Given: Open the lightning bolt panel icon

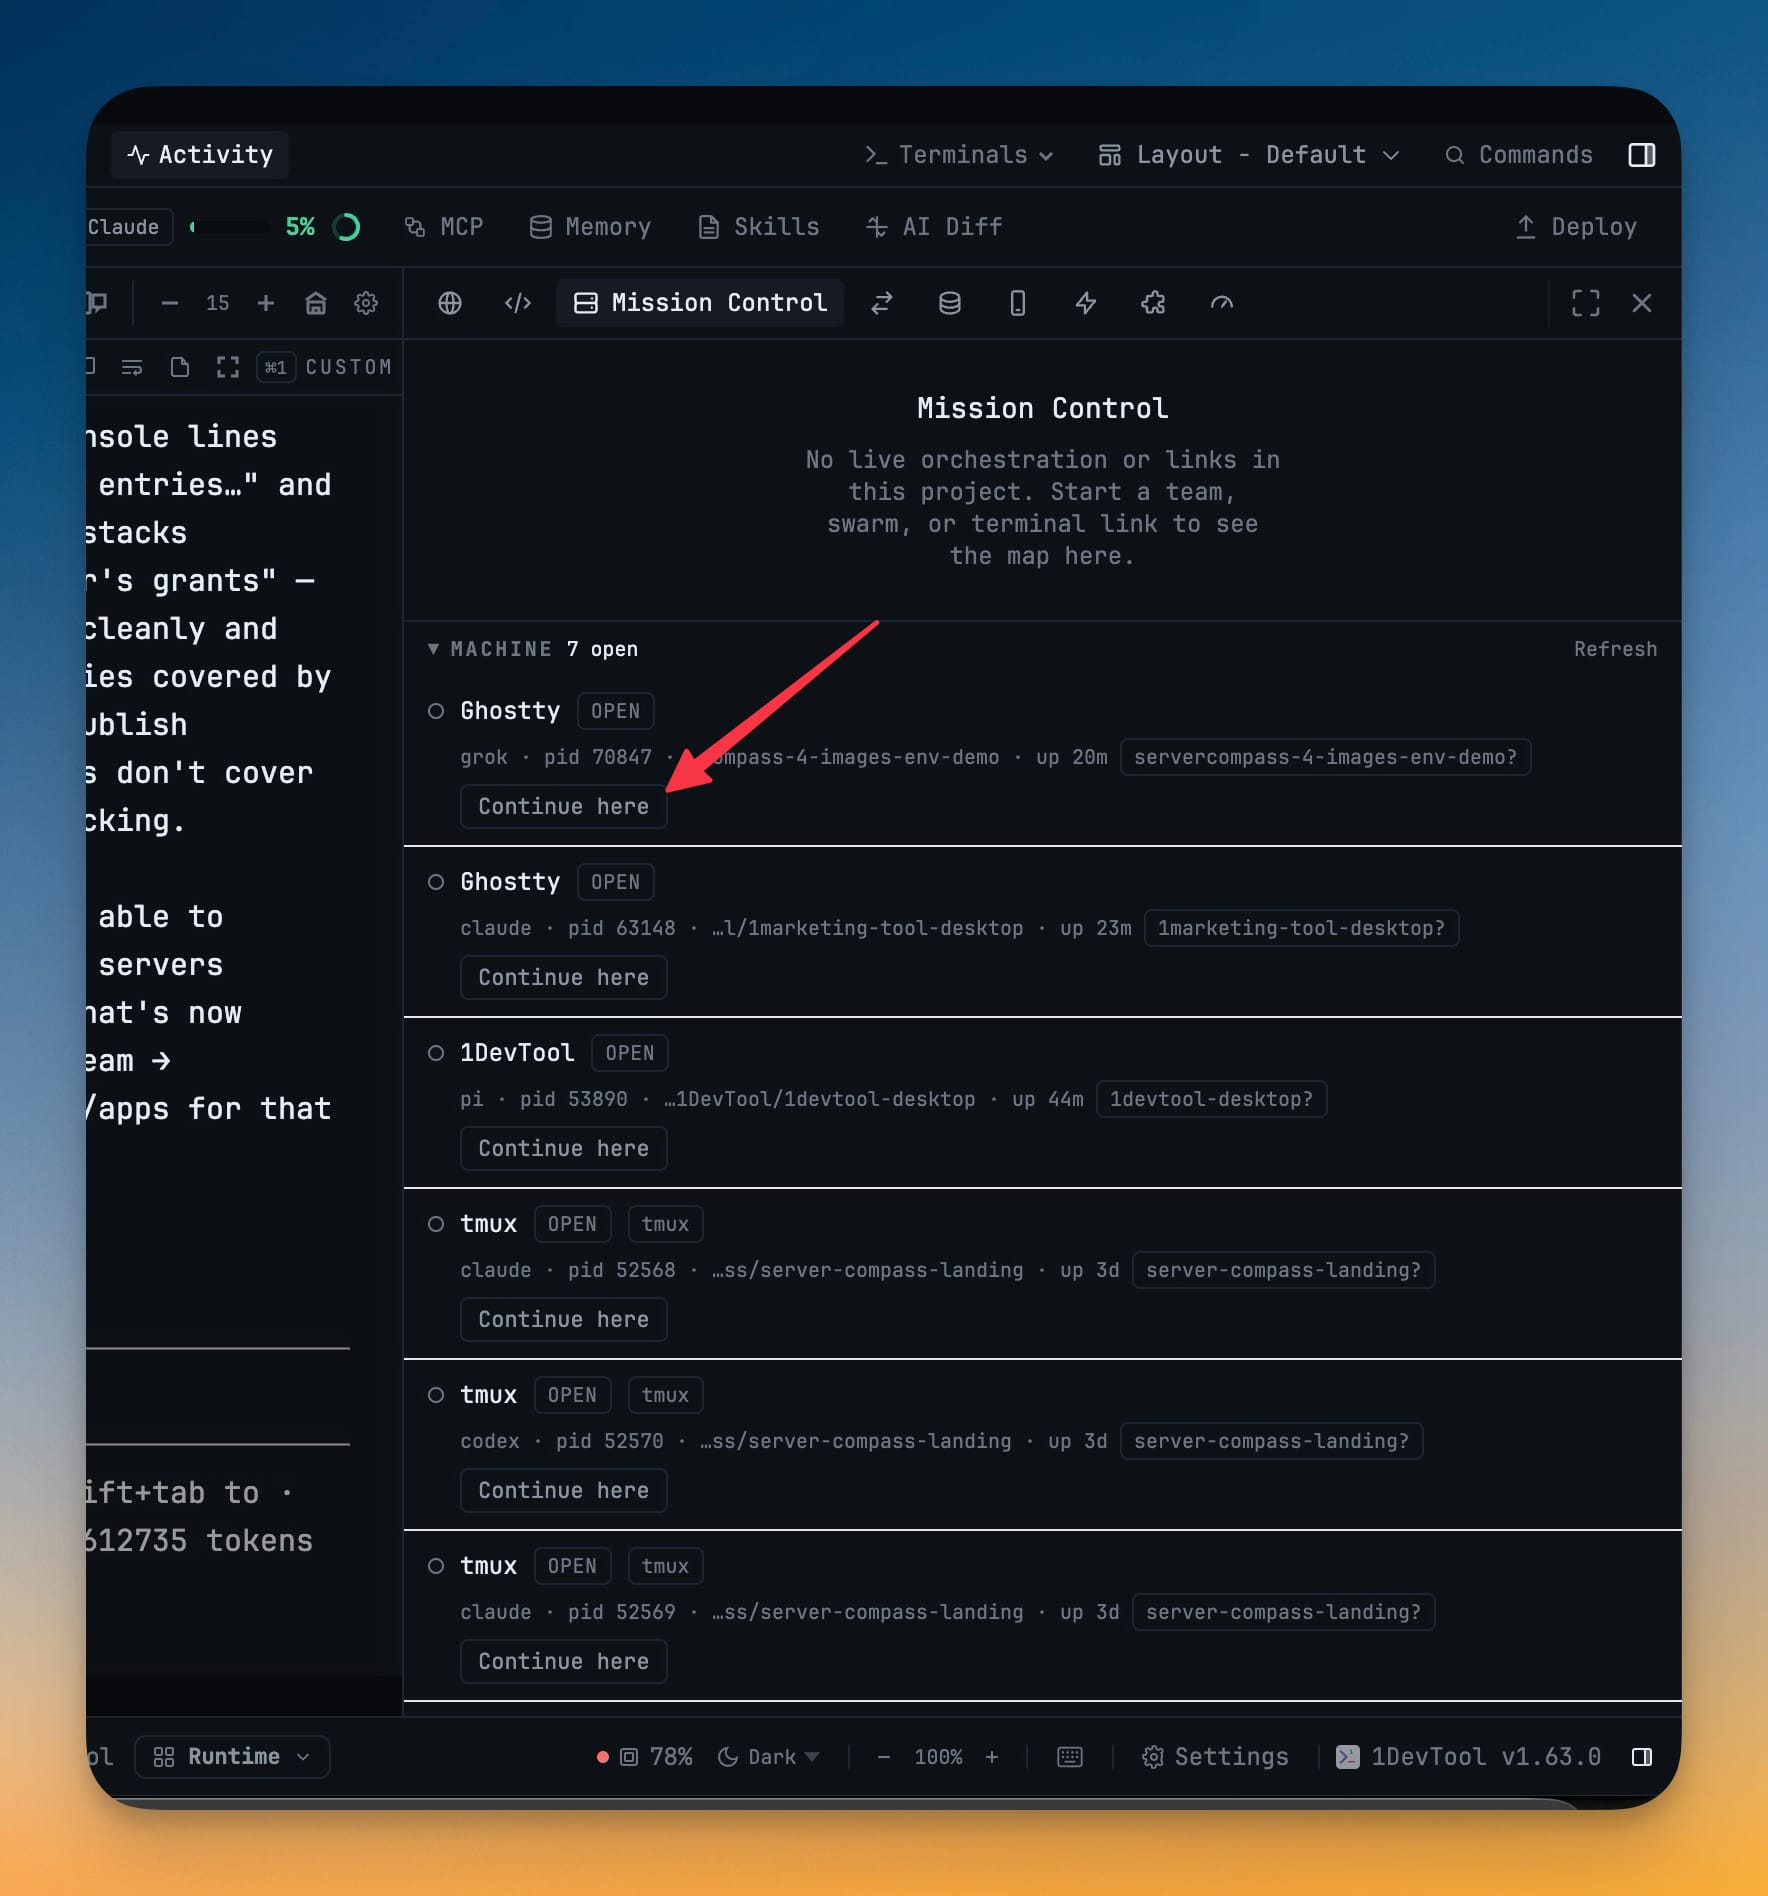Looking at the screenshot, I should point(1086,303).
